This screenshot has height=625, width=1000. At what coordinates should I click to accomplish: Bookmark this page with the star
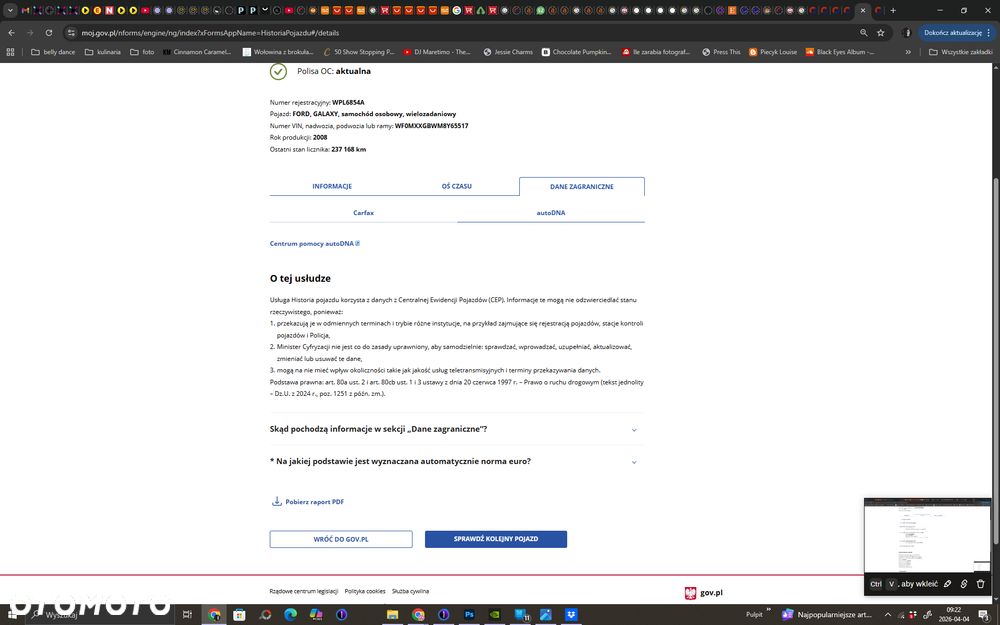point(881,33)
